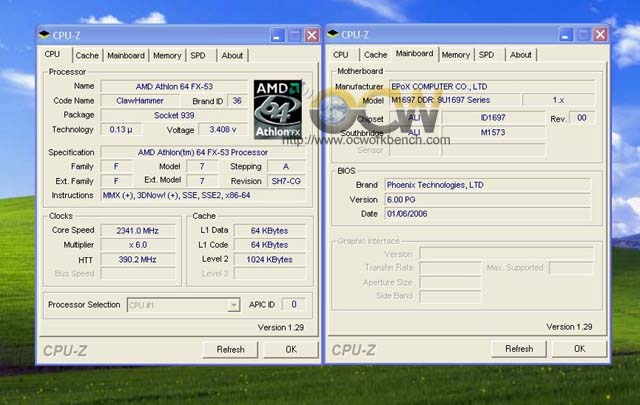The width and height of the screenshot is (640, 405).
Task: Click the Level 2 value 1024 KBytes
Action: (x=269, y=260)
